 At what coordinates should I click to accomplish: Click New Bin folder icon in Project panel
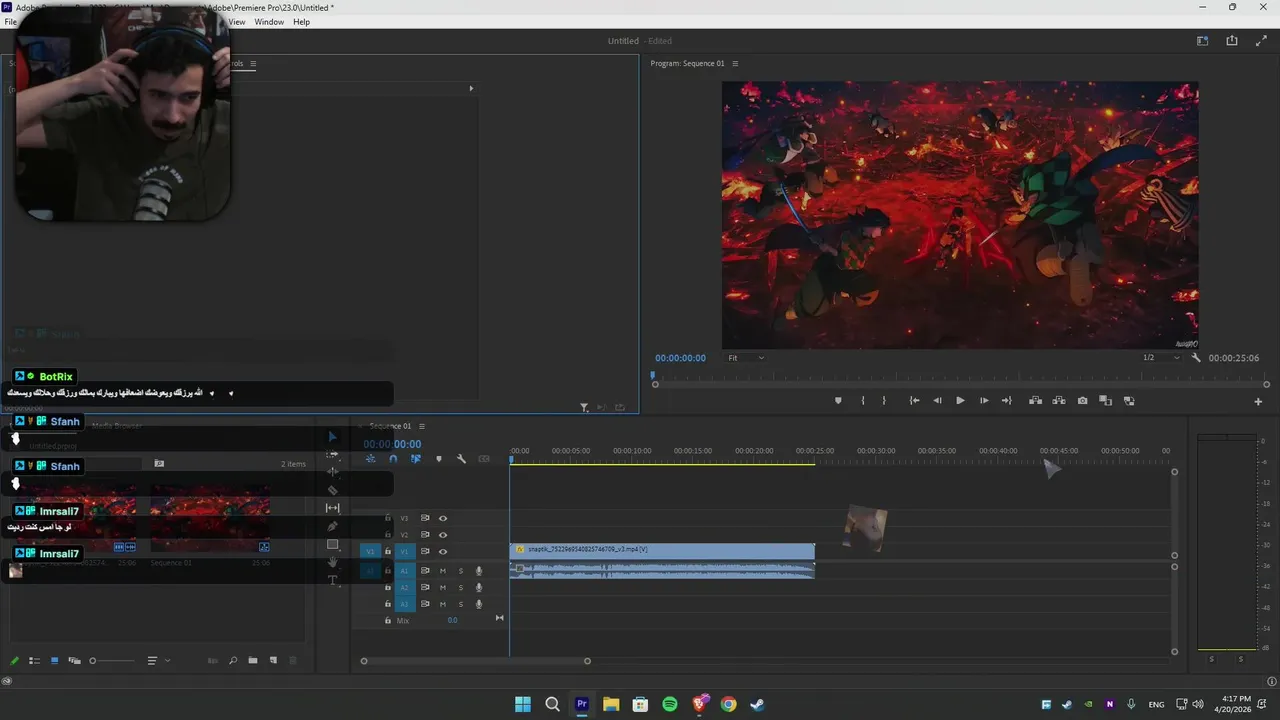click(x=253, y=661)
